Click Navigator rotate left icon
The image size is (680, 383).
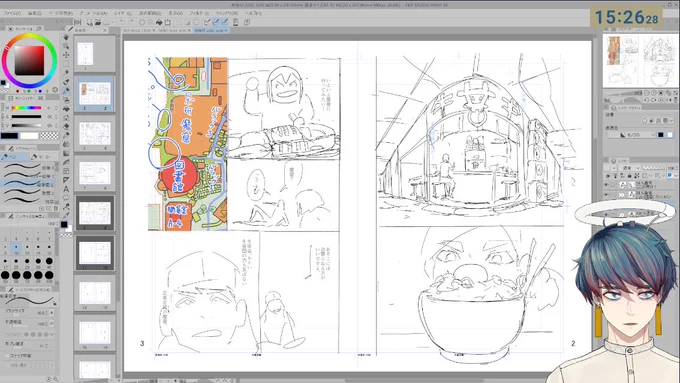click(647, 100)
